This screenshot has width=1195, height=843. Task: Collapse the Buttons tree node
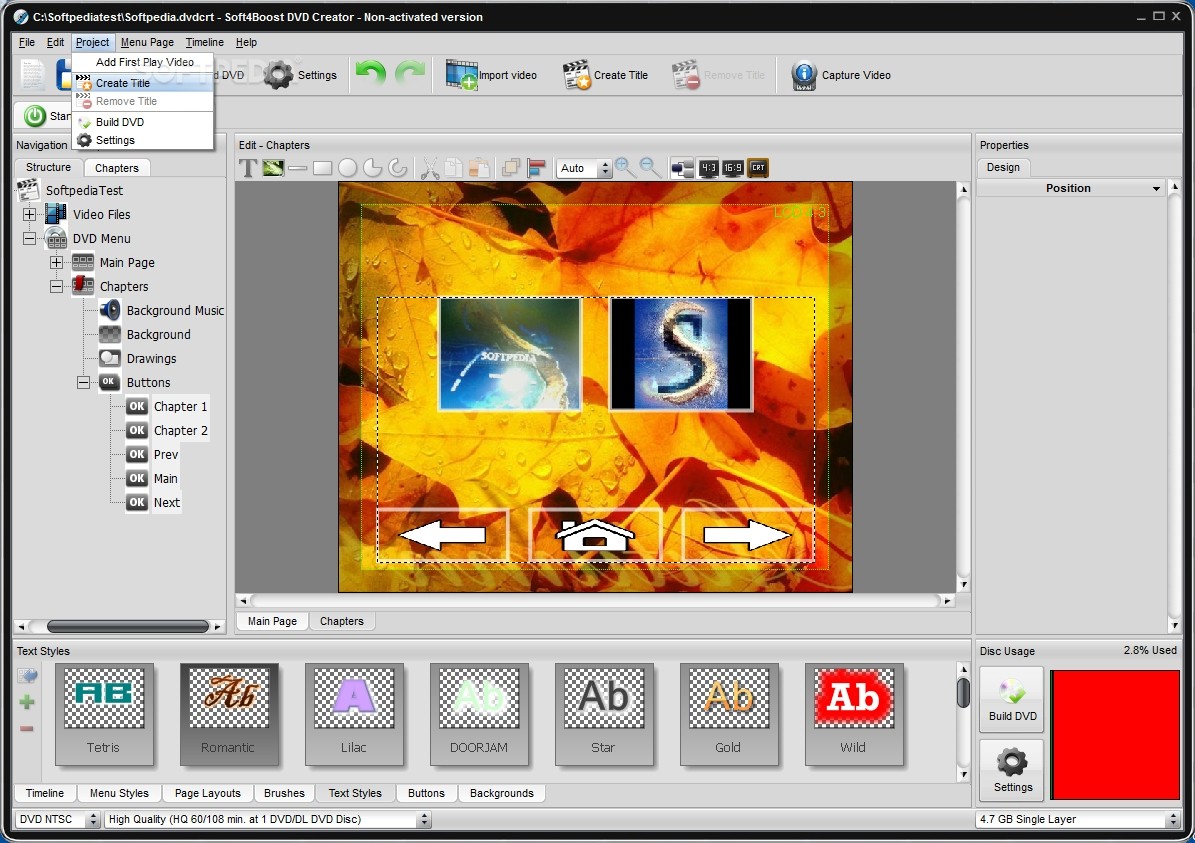83,383
